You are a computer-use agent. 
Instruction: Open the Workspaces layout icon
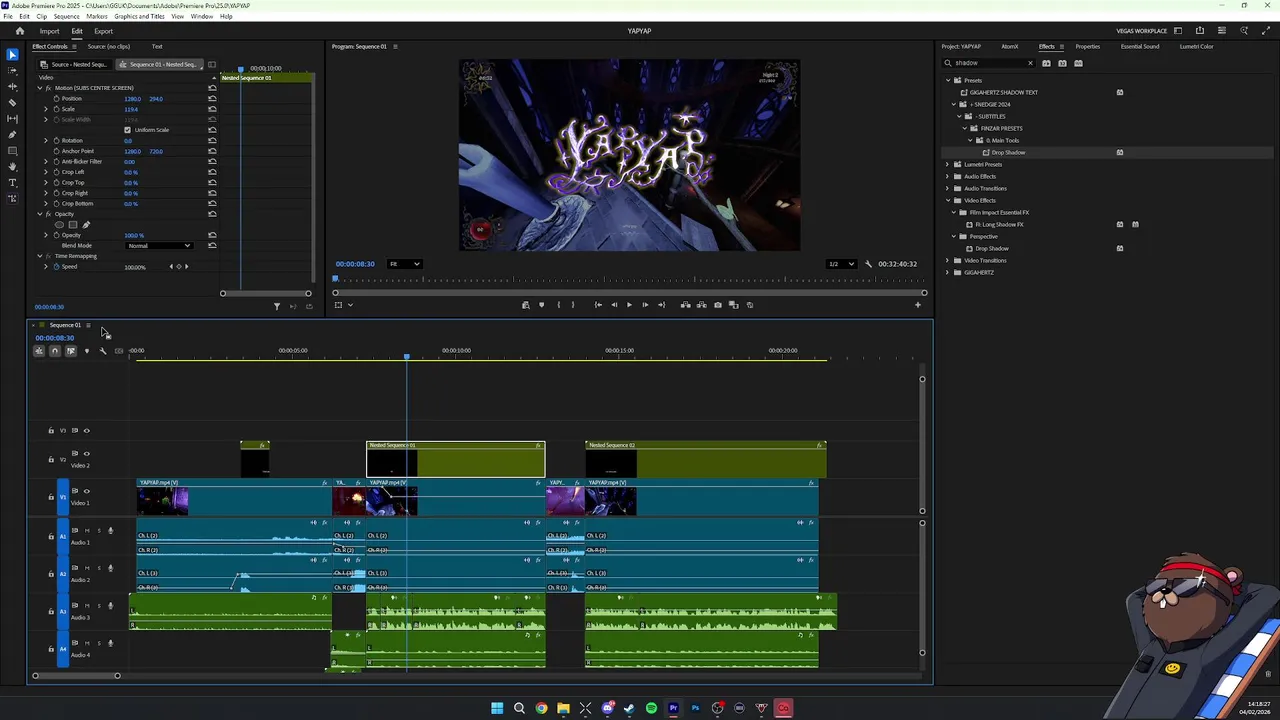(x=1178, y=31)
